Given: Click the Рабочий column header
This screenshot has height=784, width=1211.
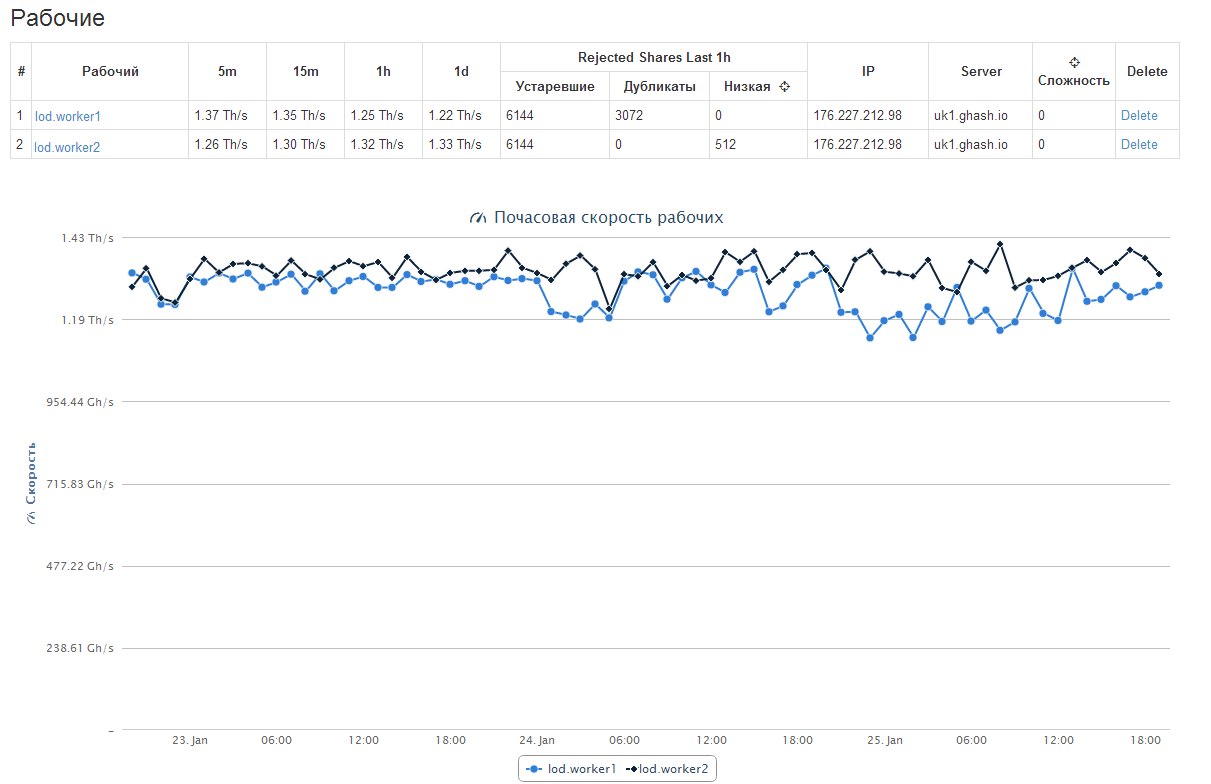Looking at the screenshot, I should click(x=110, y=72).
